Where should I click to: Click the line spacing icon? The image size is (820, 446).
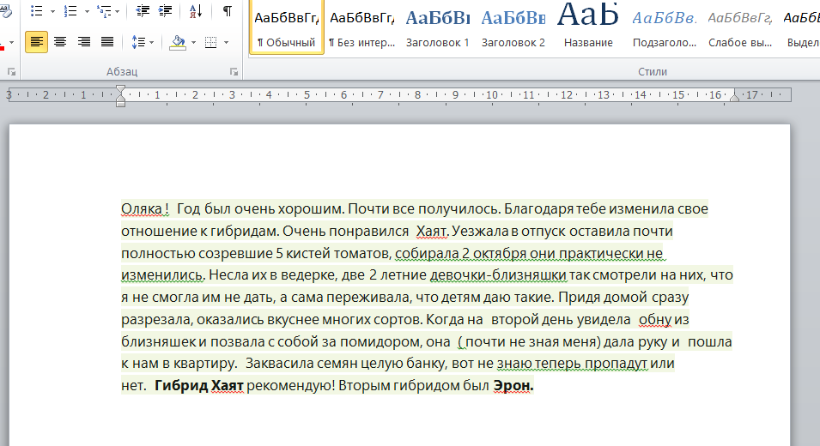pyautogui.click(x=138, y=42)
